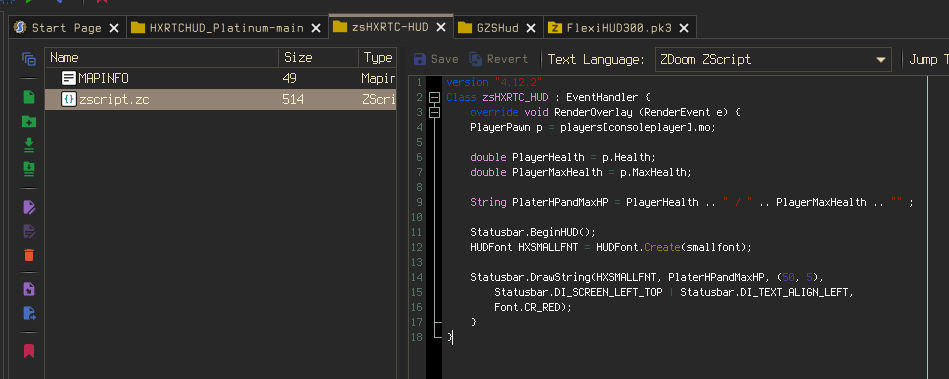Viewport: 949px width, 379px height.
Task: Import directory using green archive-arrow icon
Action: (28, 168)
